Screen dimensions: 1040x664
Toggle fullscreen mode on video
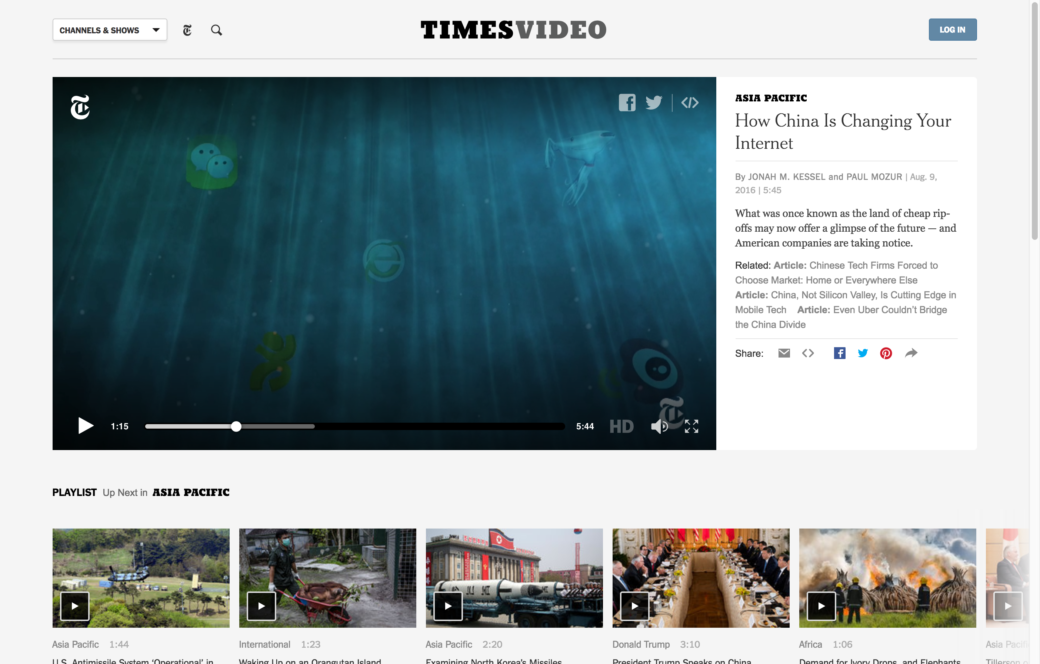tap(691, 426)
